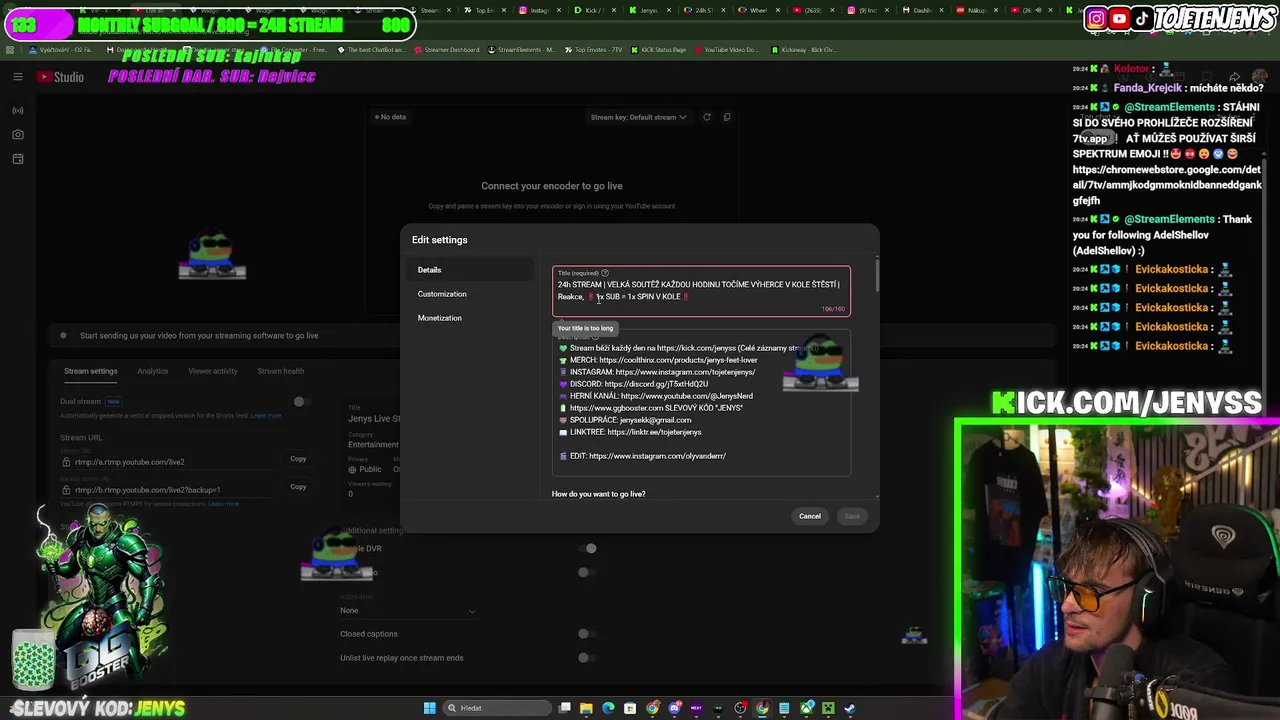Viewport: 1280px width, 720px height.
Task: Click Learn more link for Dual stream
Action: coord(266,415)
